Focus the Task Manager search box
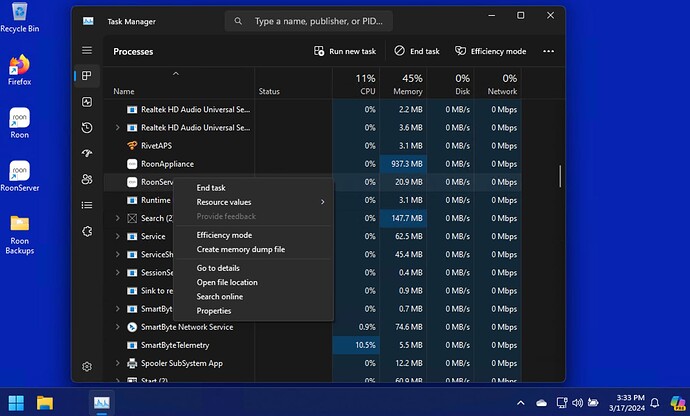 pos(309,21)
